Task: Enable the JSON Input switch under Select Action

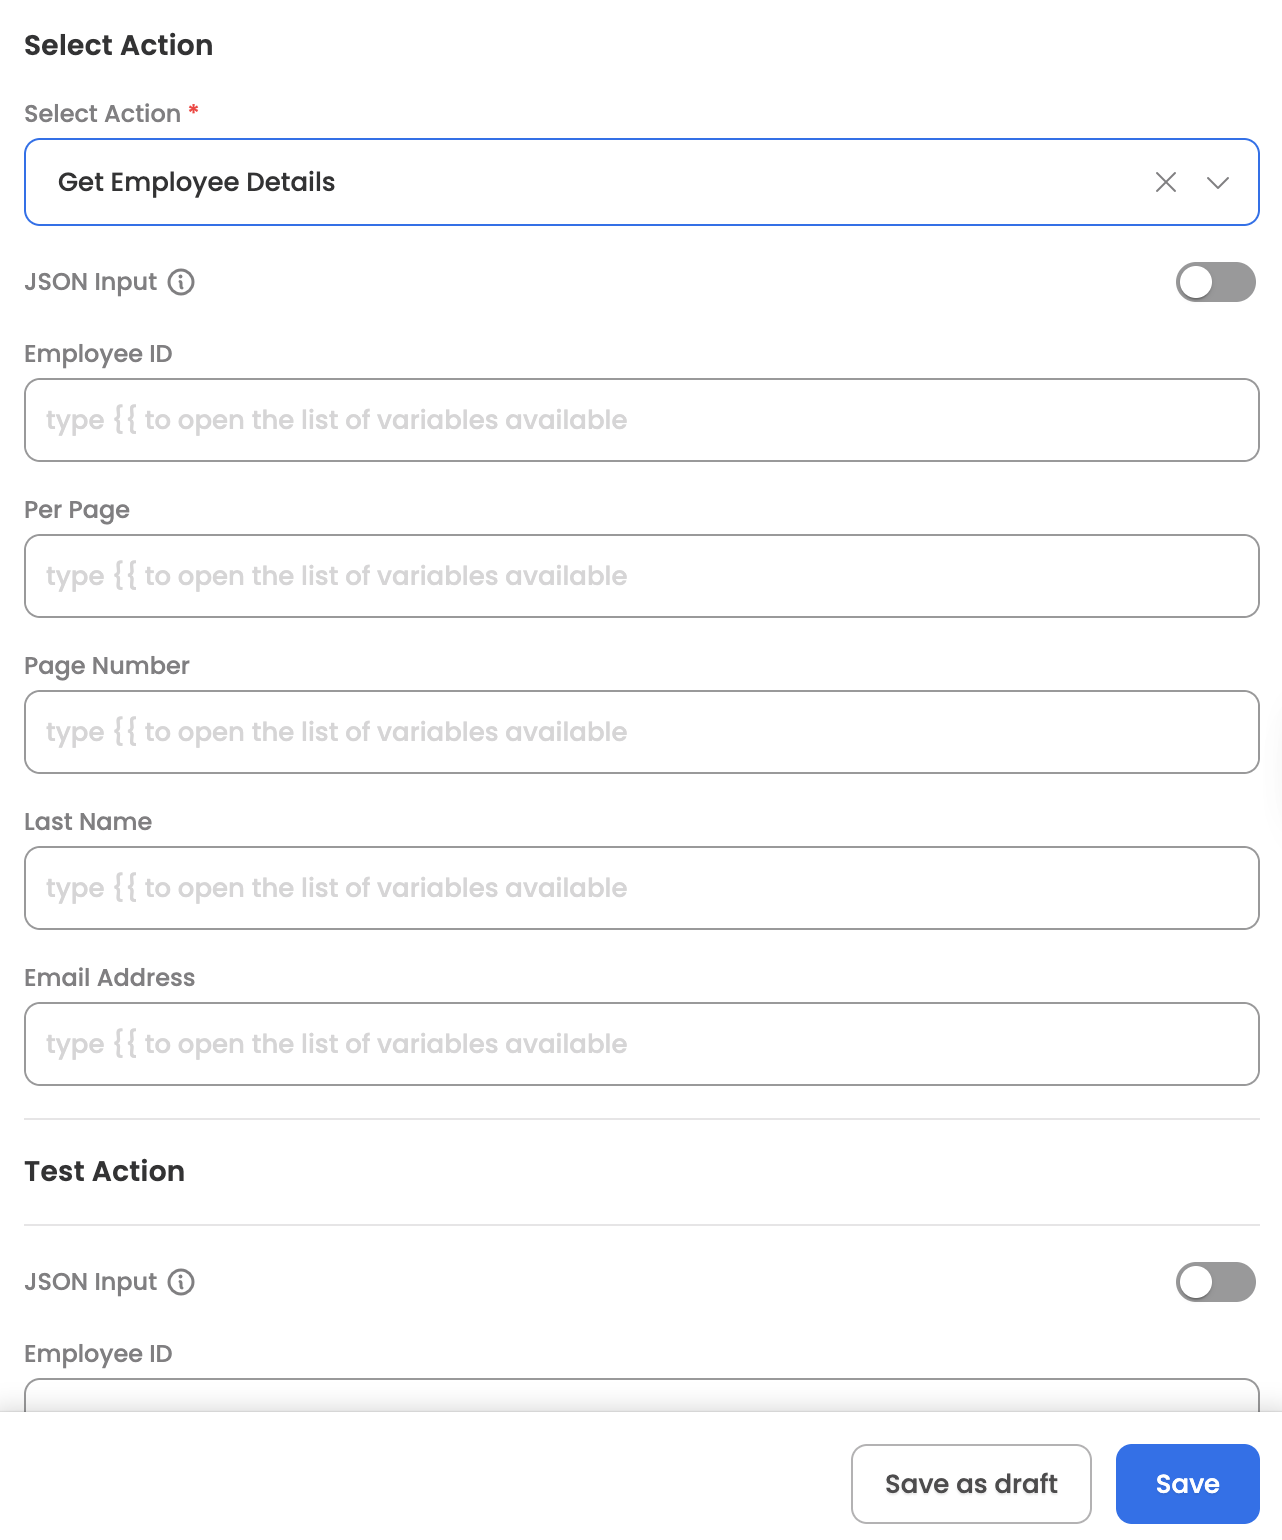Action: point(1216,282)
